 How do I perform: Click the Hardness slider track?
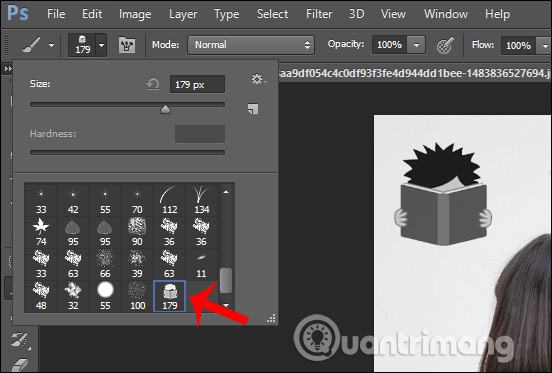coord(127,152)
